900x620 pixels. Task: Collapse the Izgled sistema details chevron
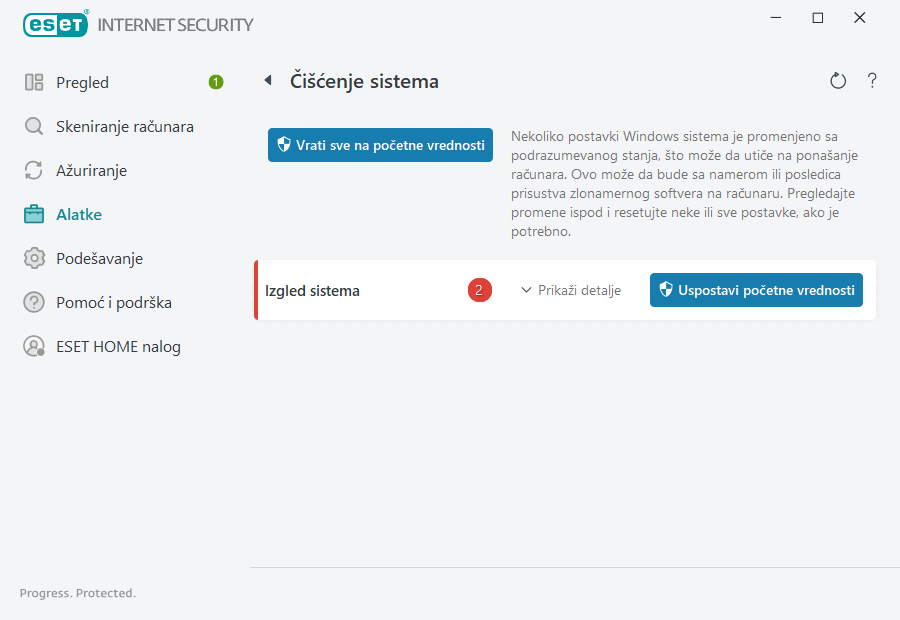click(525, 290)
